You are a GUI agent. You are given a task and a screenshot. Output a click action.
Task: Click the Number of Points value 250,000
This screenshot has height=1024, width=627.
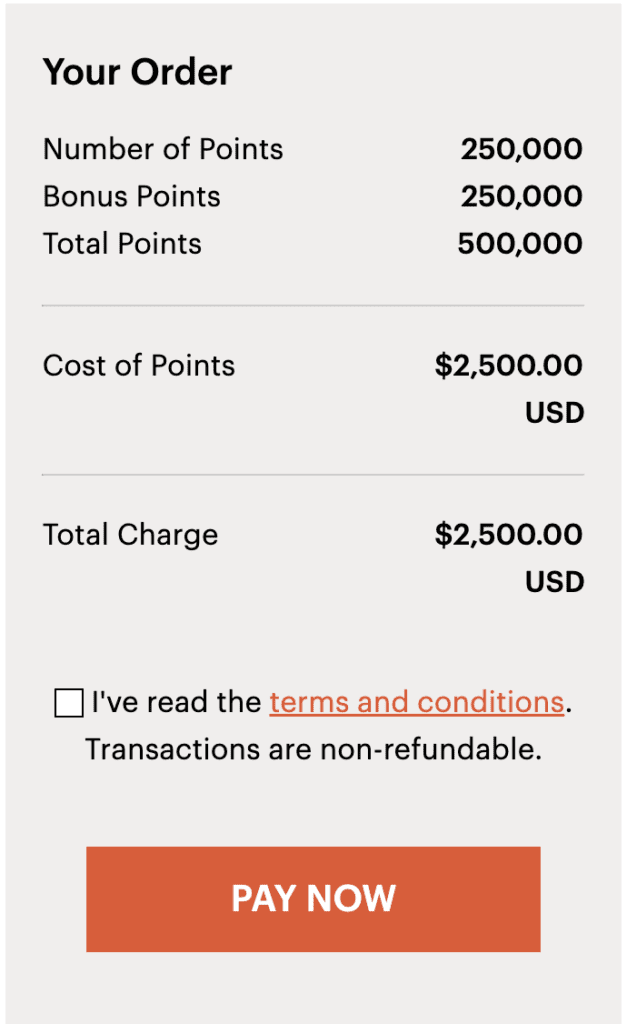click(x=521, y=149)
